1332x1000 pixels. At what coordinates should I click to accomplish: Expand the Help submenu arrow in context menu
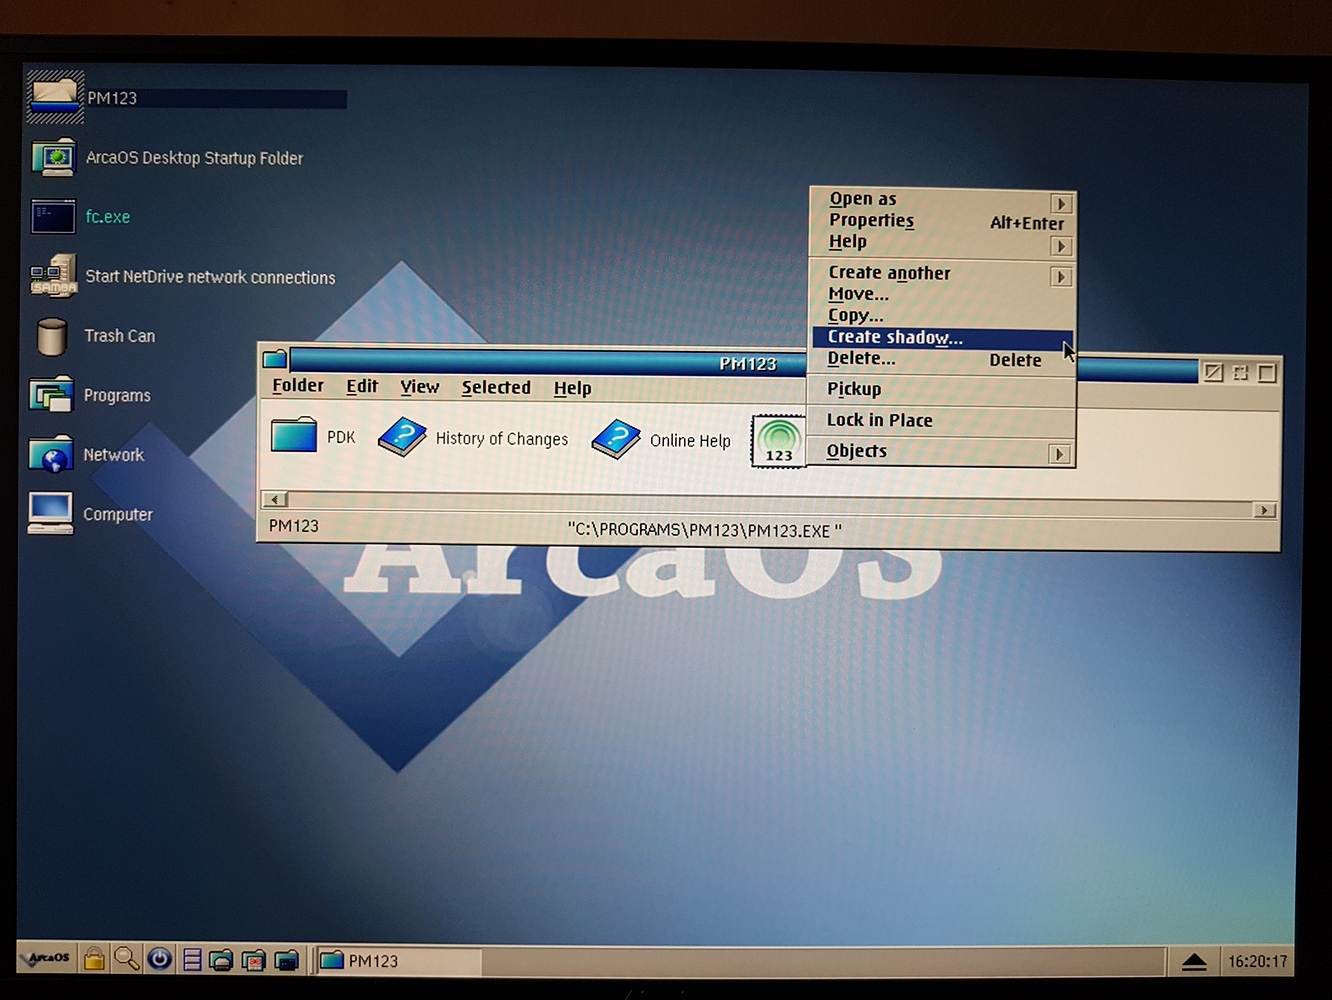pyautogui.click(x=1062, y=246)
